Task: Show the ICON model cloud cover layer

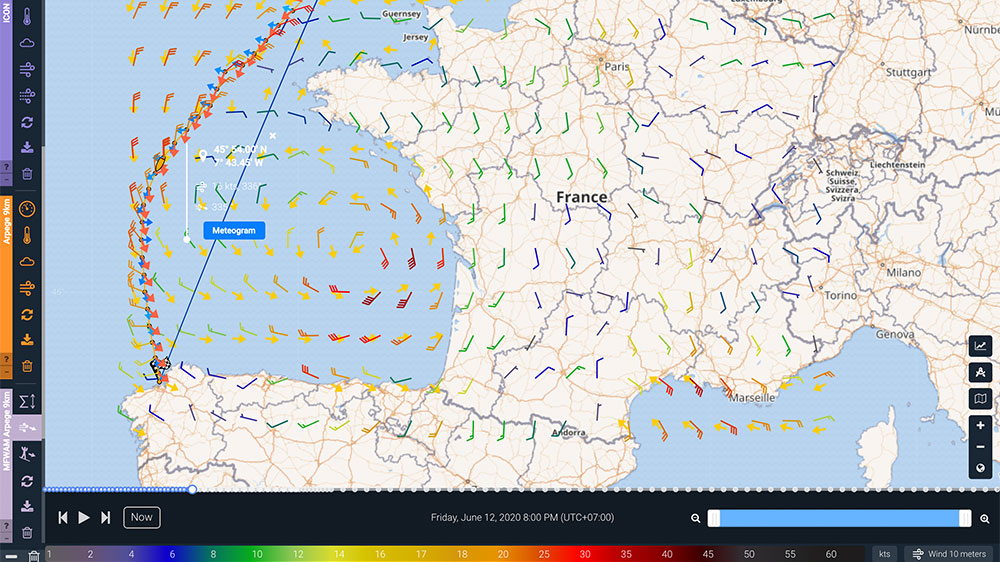Action: 27,43
